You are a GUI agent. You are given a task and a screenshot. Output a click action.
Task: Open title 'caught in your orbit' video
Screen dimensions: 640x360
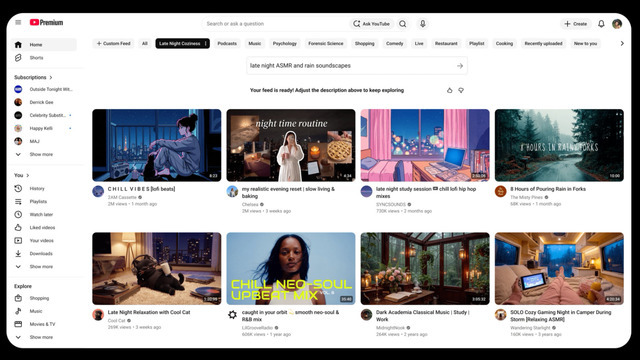pyautogui.click(x=290, y=316)
